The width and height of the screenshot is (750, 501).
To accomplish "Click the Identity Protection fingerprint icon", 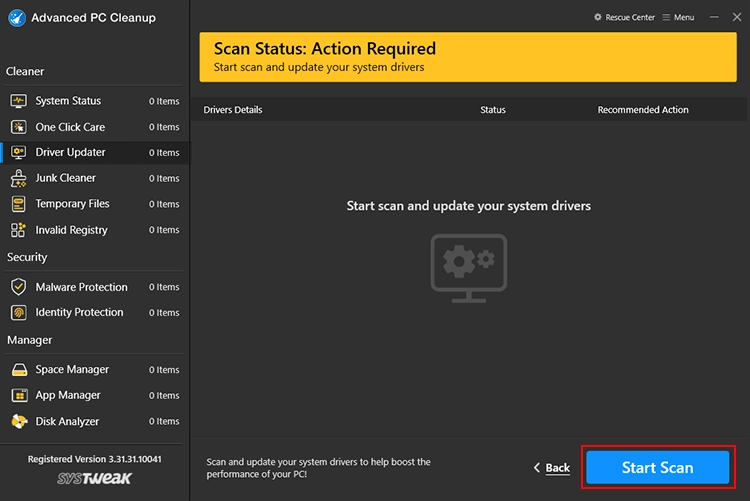I will [18, 312].
